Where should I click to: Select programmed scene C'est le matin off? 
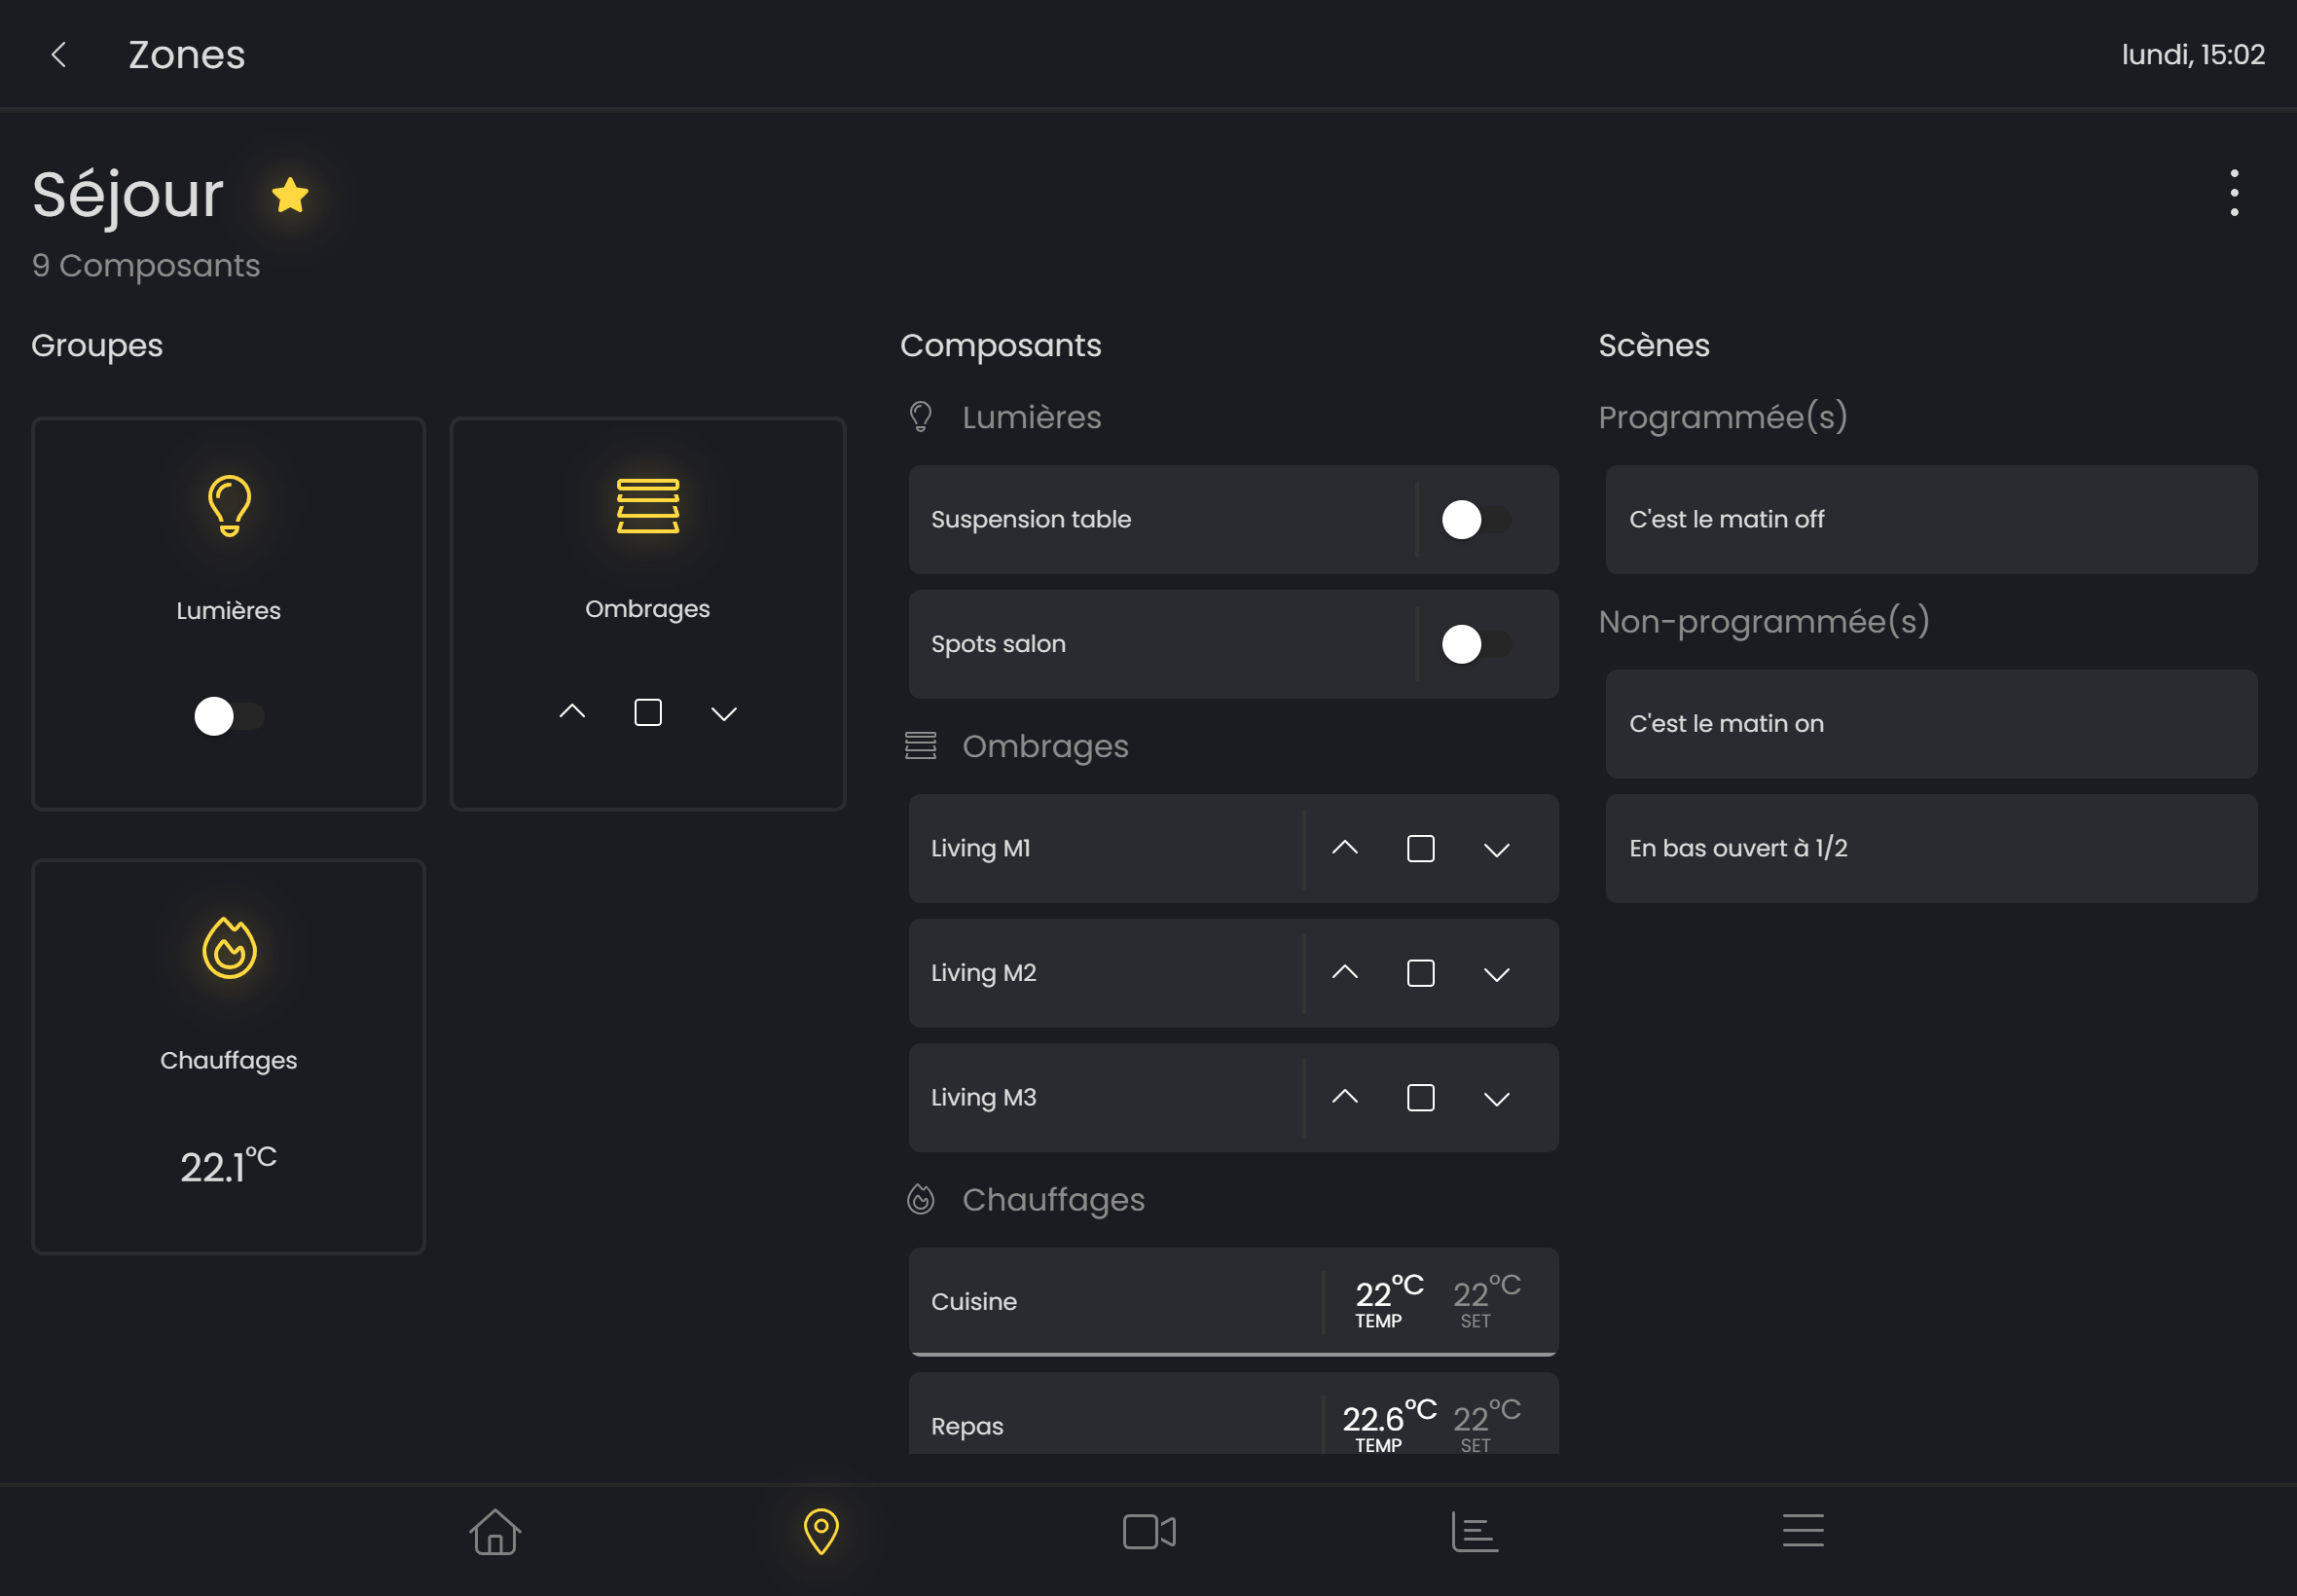[1930, 520]
